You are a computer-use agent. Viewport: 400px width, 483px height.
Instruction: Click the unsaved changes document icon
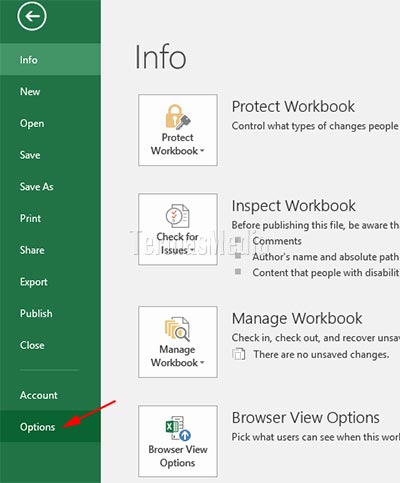239,354
